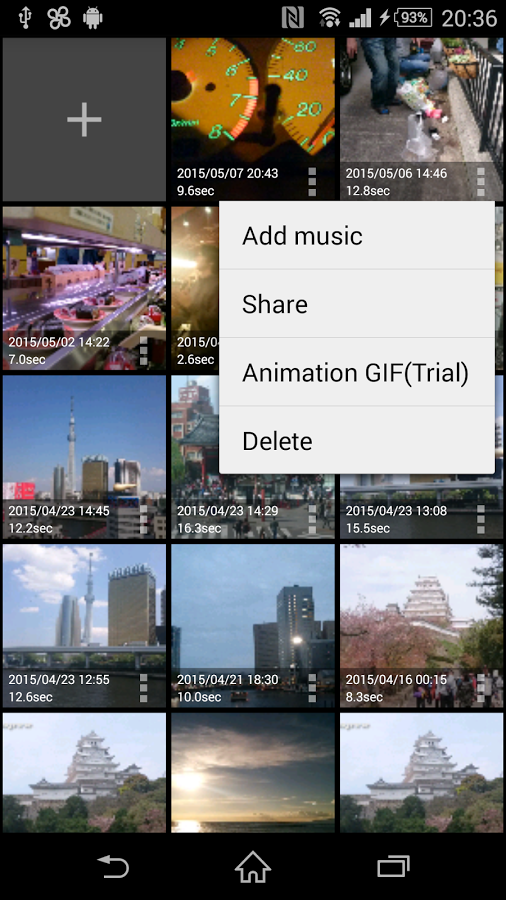Viewport: 506px width, 900px height.
Task: Click the 8.3sec duration label
Action: click(x=364, y=697)
